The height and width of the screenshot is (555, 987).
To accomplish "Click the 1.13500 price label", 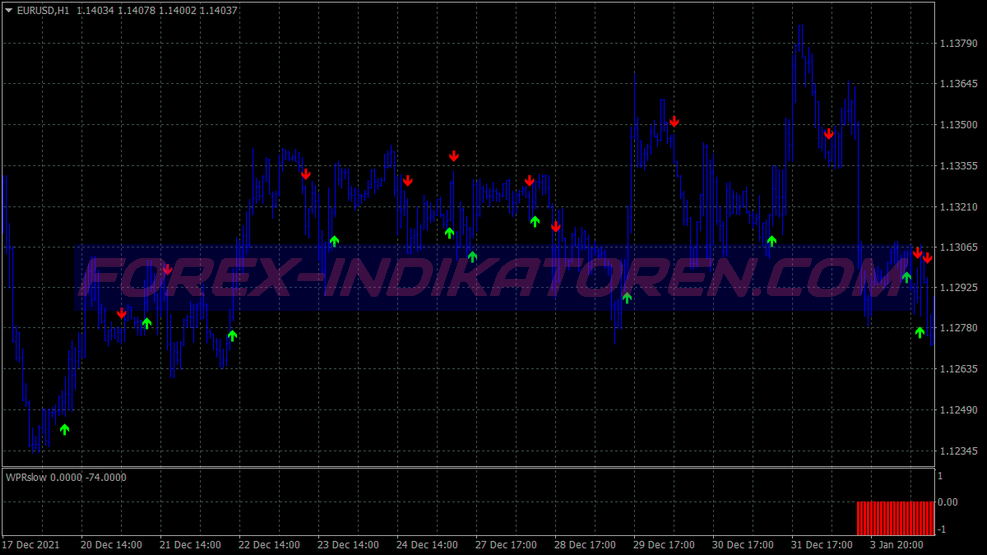I will pyautogui.click(x=958, y=125).
